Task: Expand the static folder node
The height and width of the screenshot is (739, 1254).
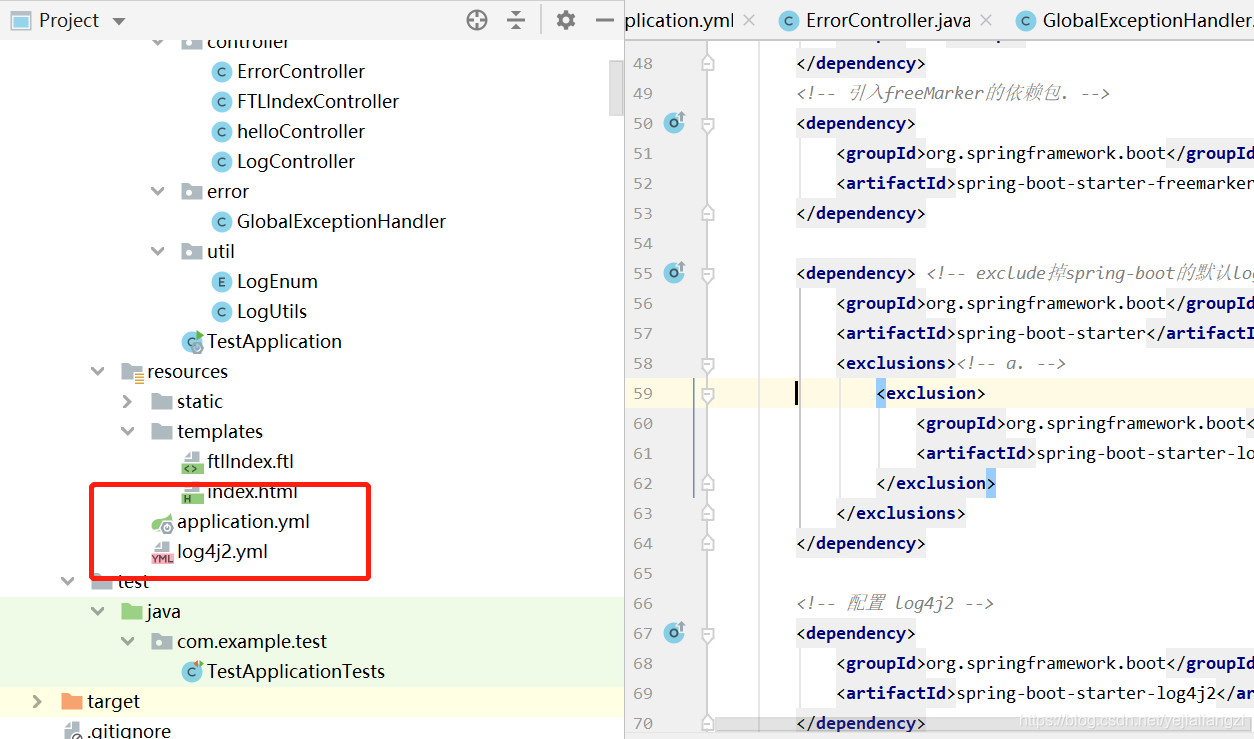Action: (127, 402)
